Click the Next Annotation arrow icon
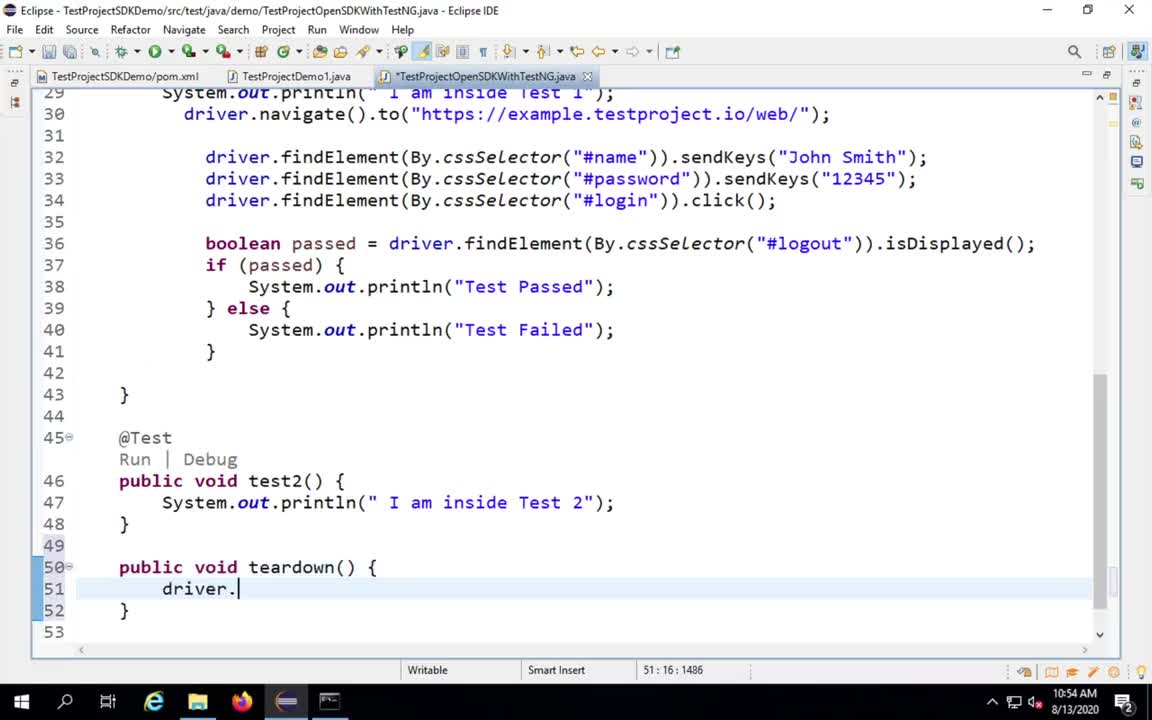Viewport: 1152px width, 720px height. (508, 51)
